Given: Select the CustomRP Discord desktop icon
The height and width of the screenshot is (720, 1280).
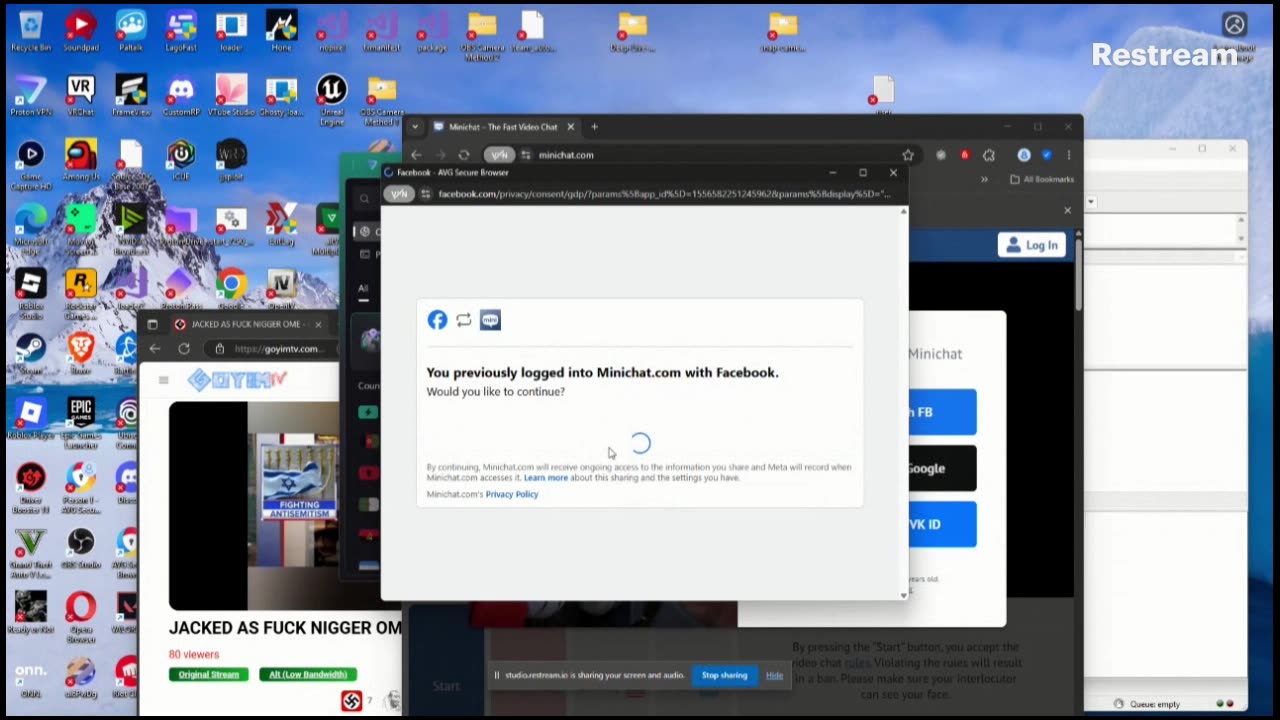Looking at the screenshot, I should pyautogui.click(x=181, y=95).
